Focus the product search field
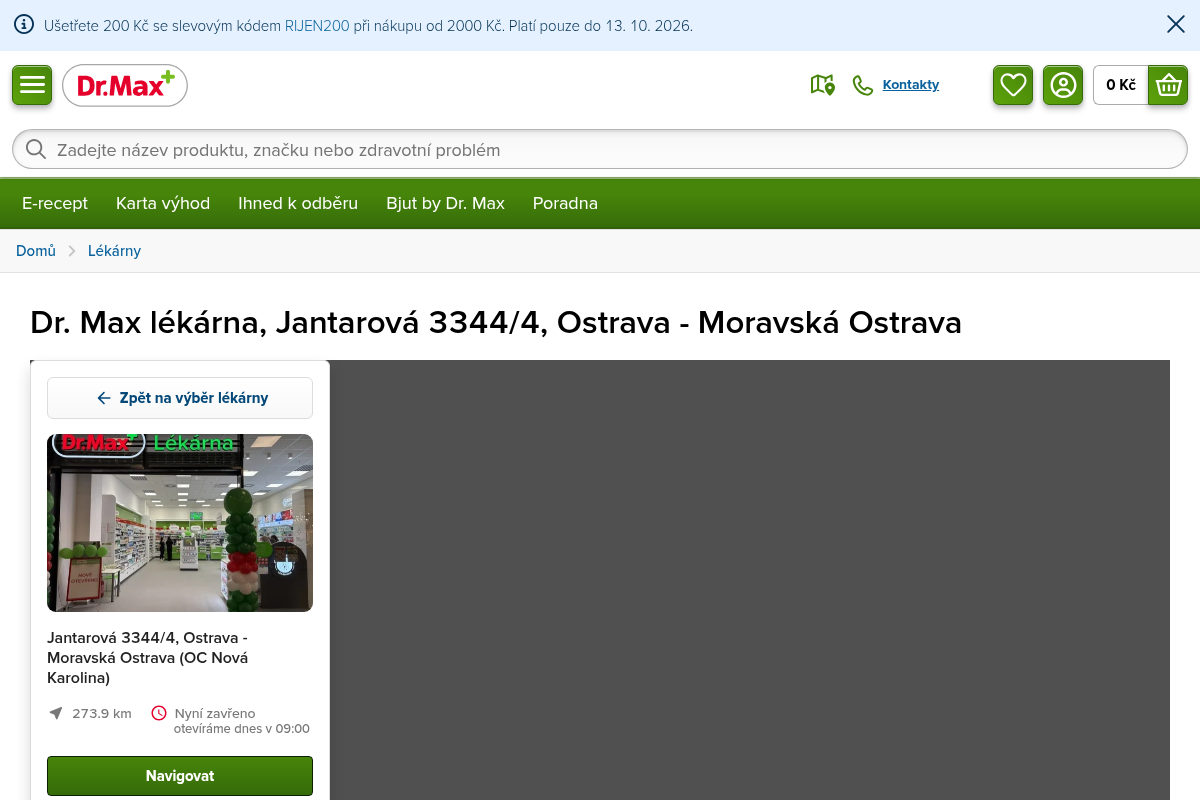 600,149
